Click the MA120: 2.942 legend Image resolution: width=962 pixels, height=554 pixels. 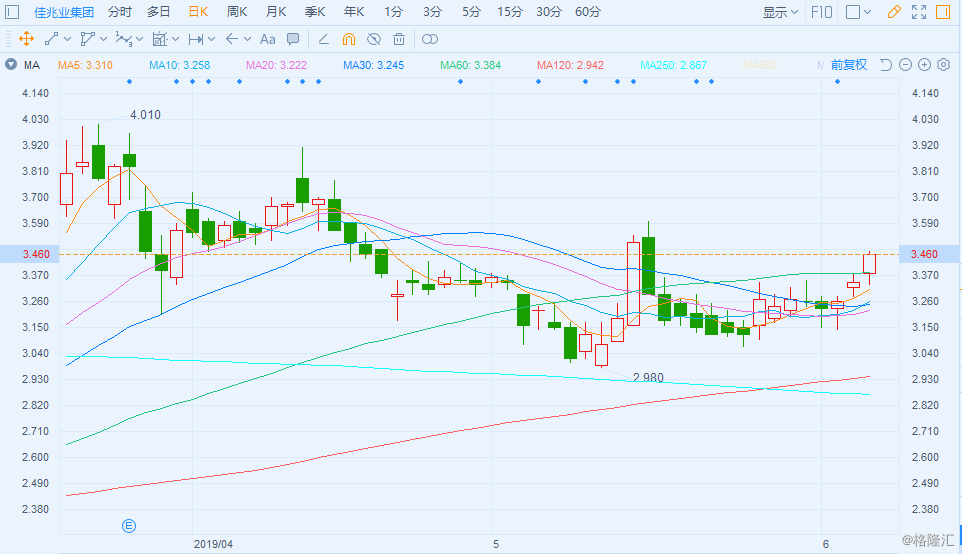tap(571, 65)
